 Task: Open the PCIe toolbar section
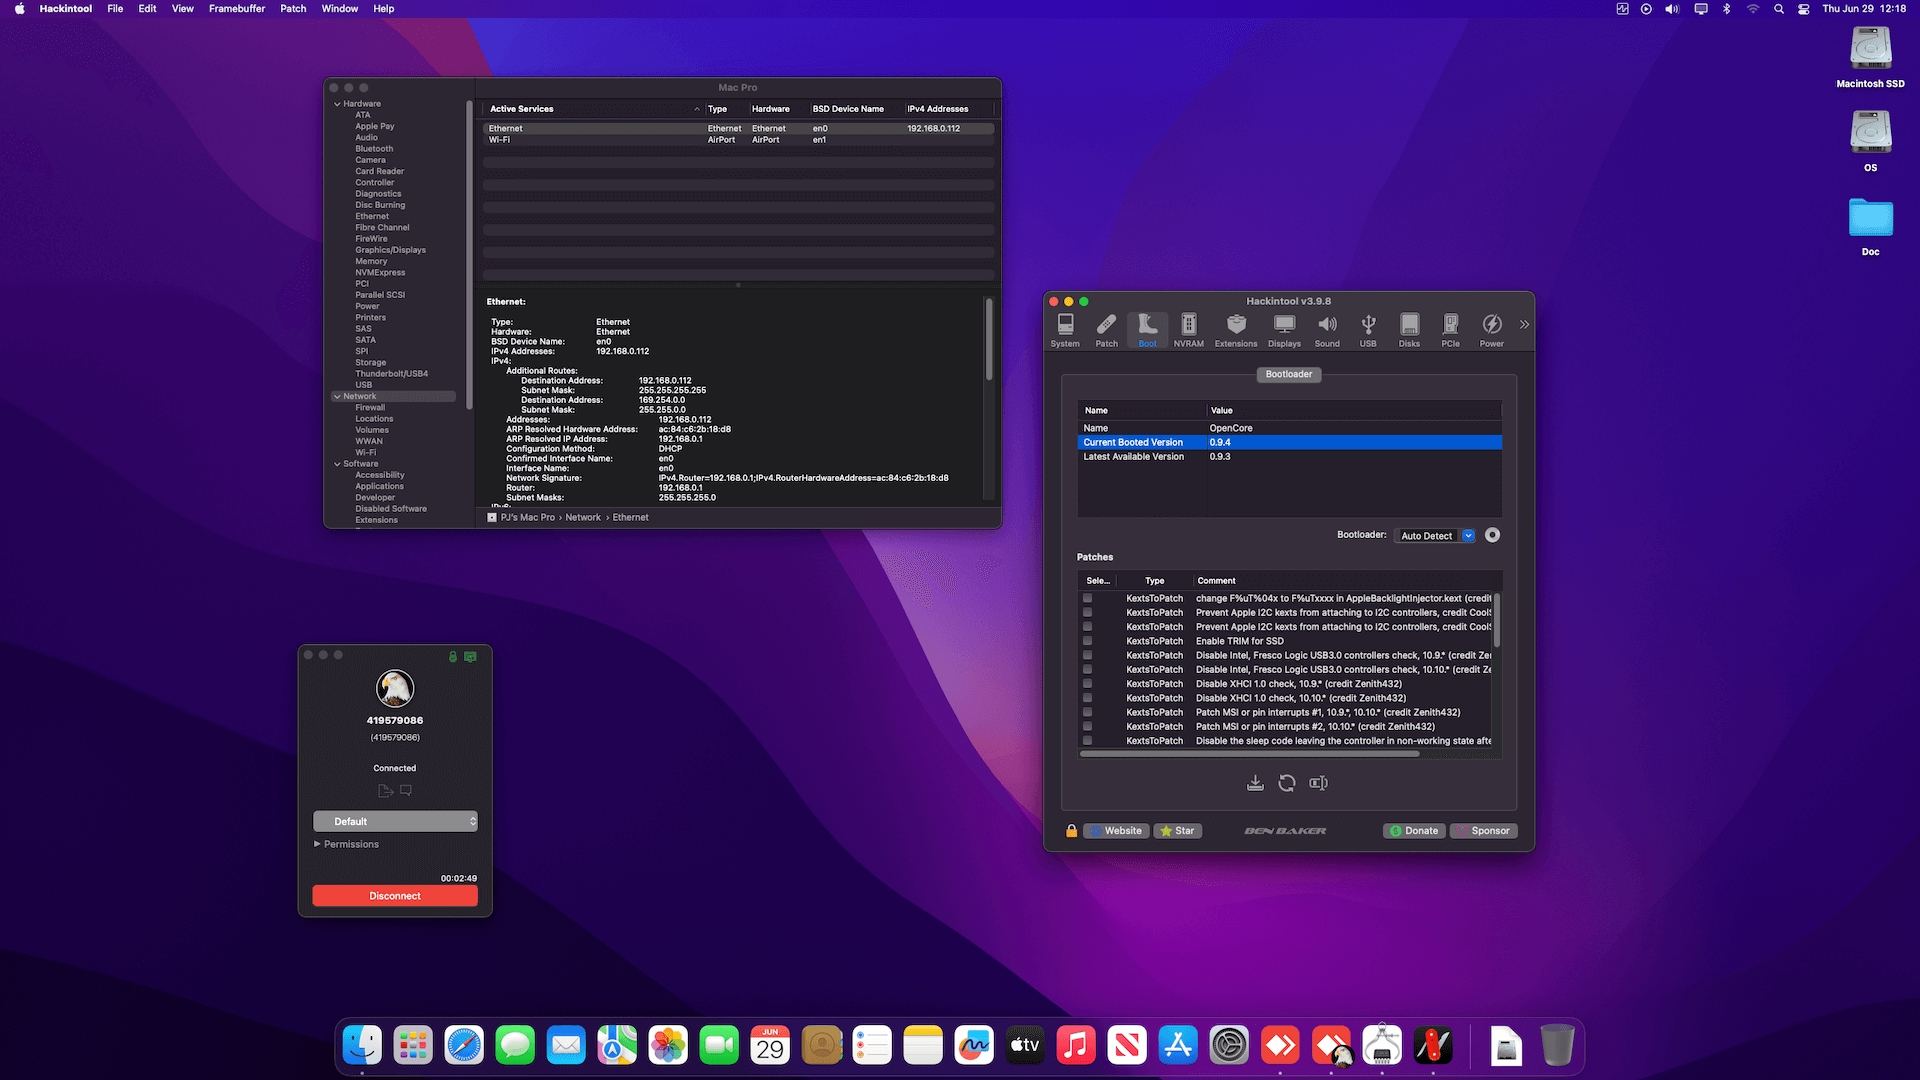pyautogui.click(x=1450, y=329)
